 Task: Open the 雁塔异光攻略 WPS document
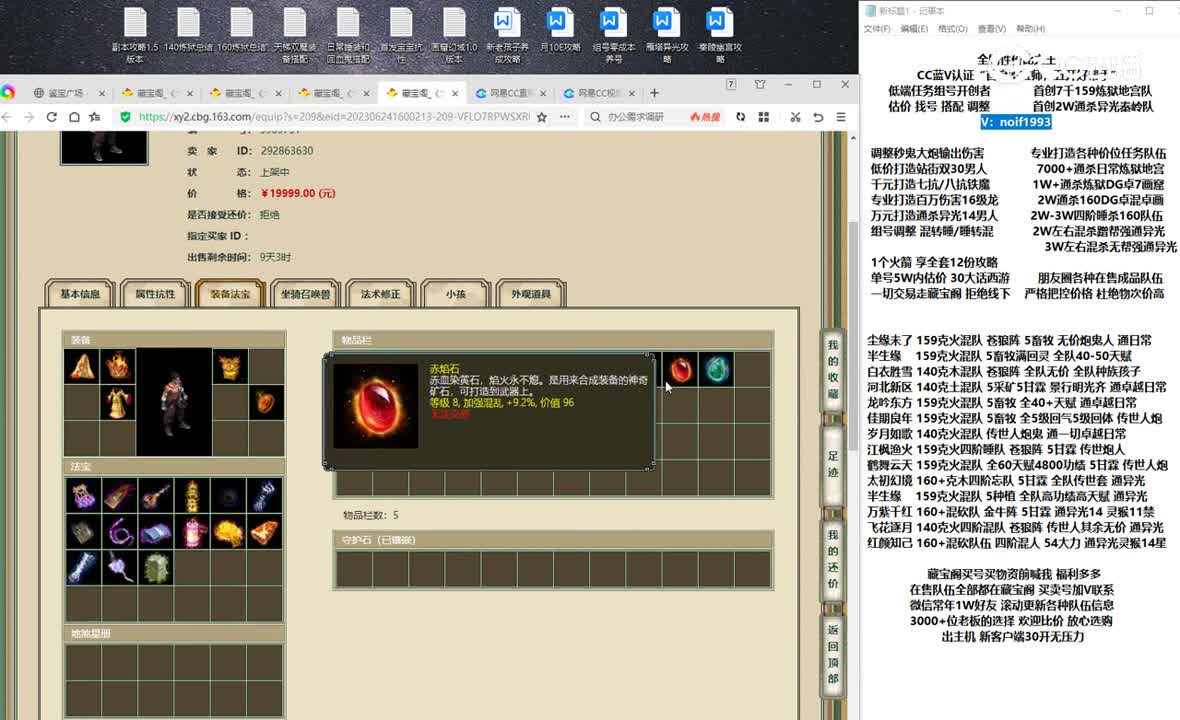pos(667,35)
